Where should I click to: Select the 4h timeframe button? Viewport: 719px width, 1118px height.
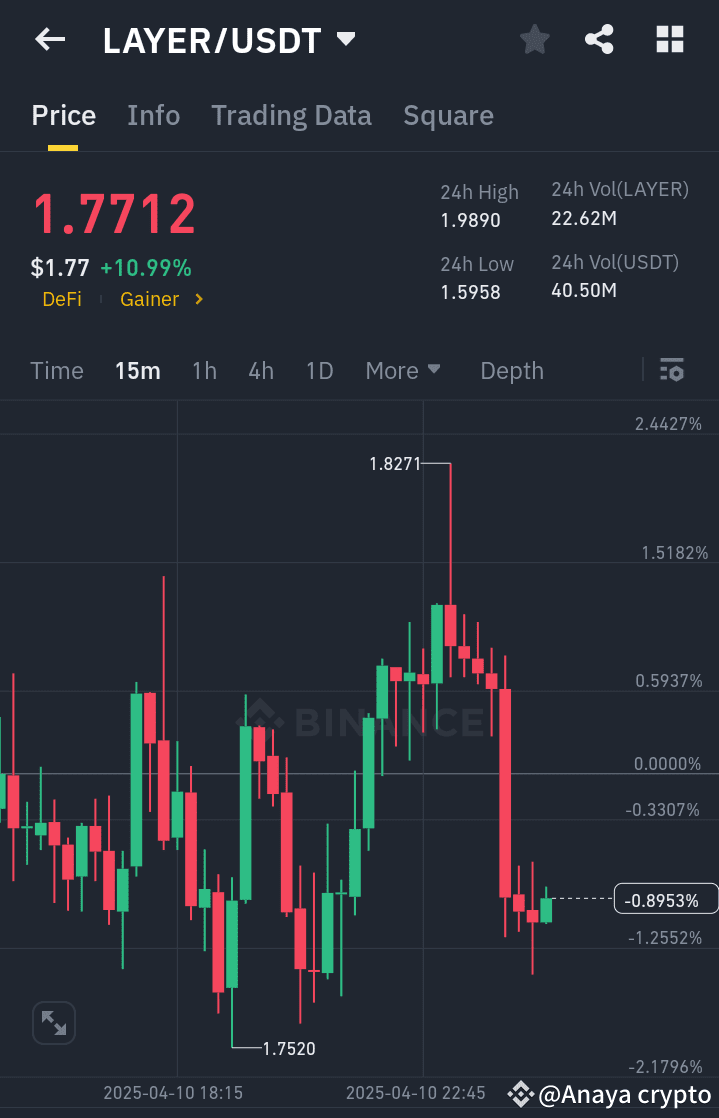click(x=261, y=370)
